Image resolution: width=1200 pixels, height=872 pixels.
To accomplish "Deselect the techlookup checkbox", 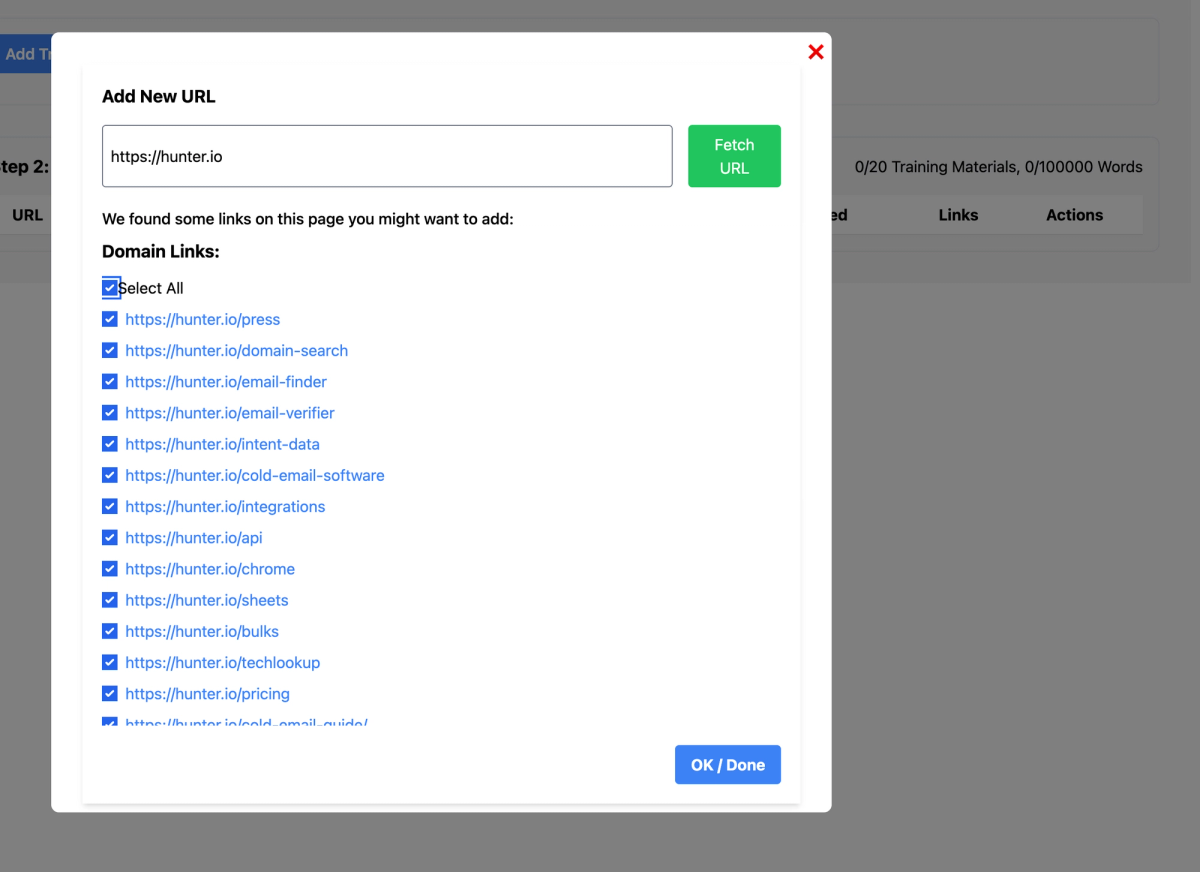I will (110, 663).
